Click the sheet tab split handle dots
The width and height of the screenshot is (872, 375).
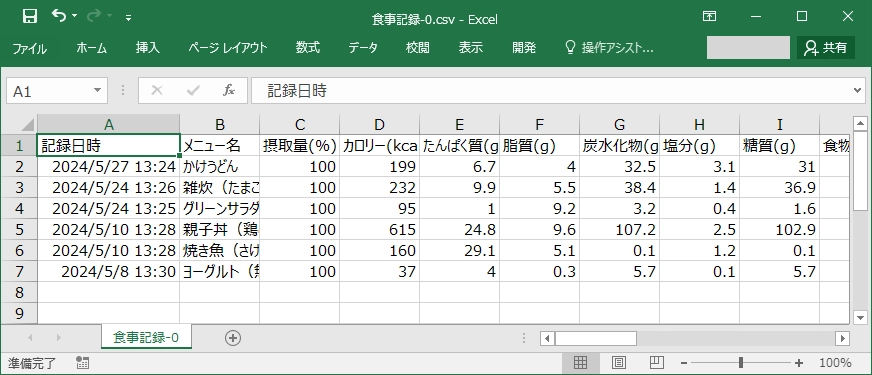524,338
